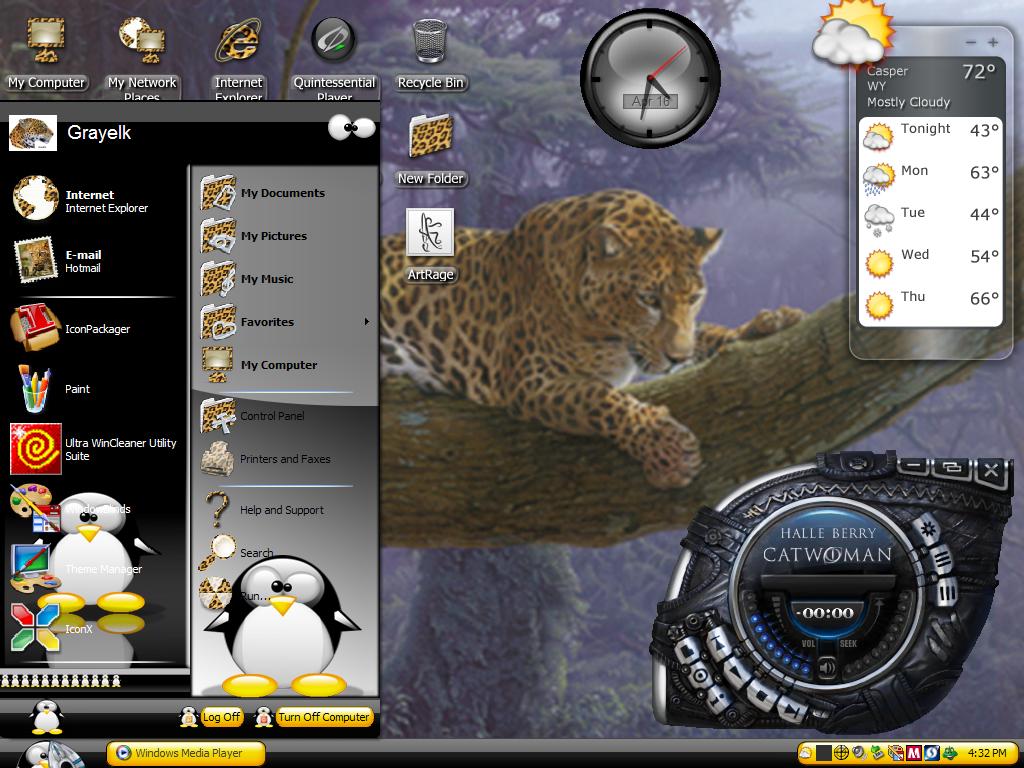Open the Quintessential Player desktop shortcut
The height and width of the screenshot is (768, 1024).
(334, 59)
